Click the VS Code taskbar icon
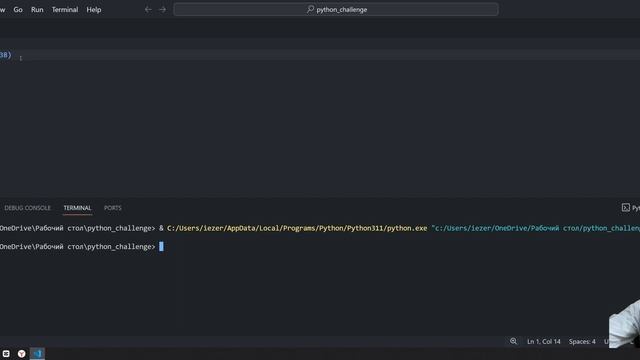 point(37,353)
